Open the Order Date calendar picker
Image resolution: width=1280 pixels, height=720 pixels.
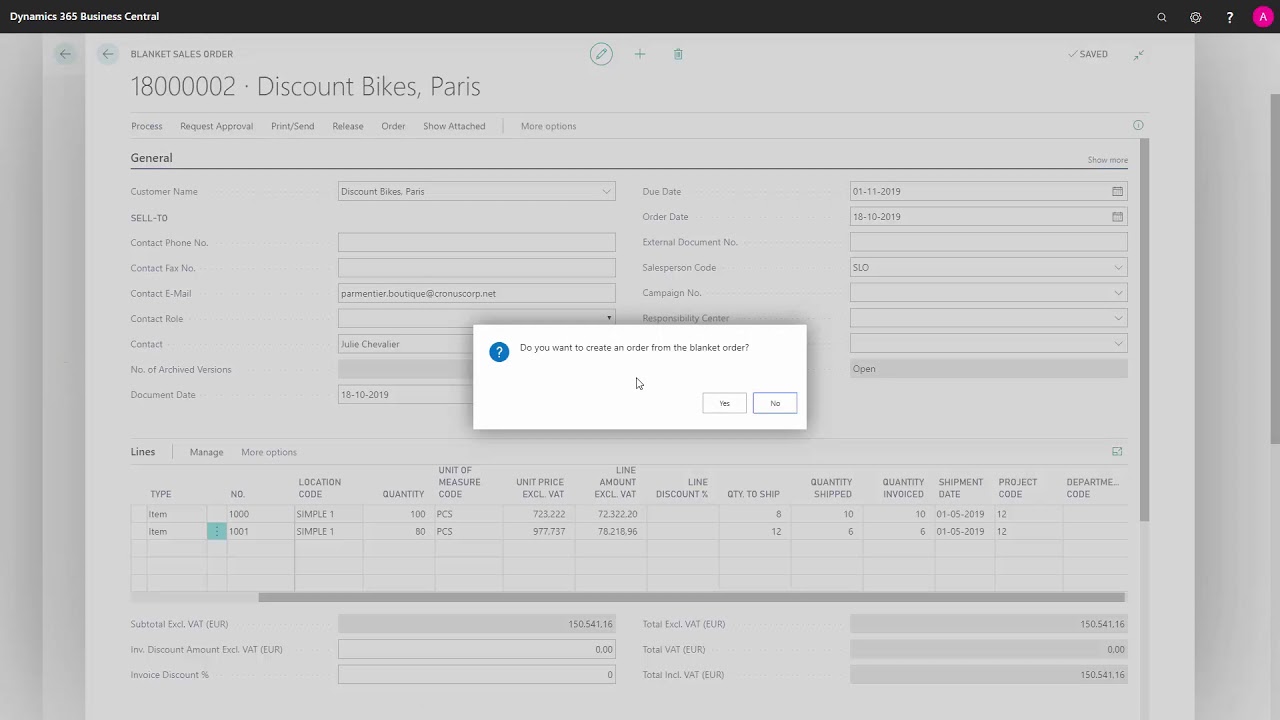point(1117,216)
